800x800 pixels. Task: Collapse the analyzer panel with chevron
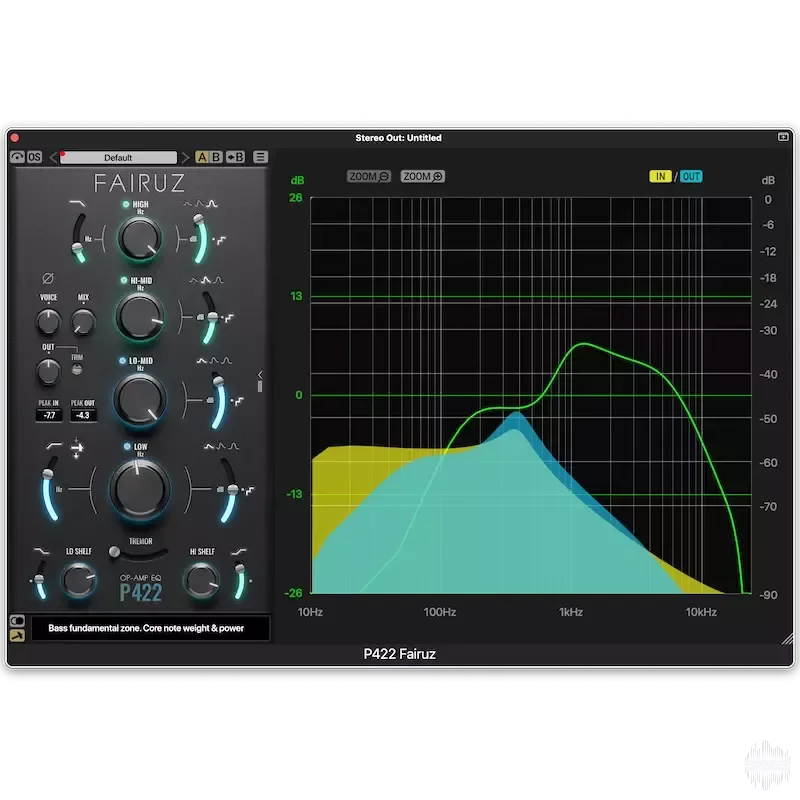tap(260, 375)
